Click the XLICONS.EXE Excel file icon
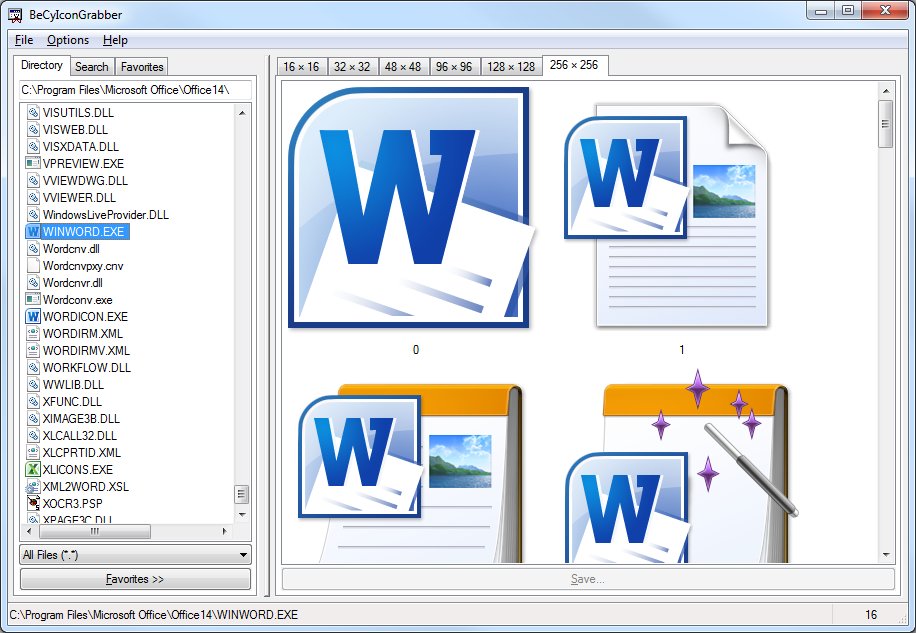This screenshot has width=916, height=633. pos(33,469)
